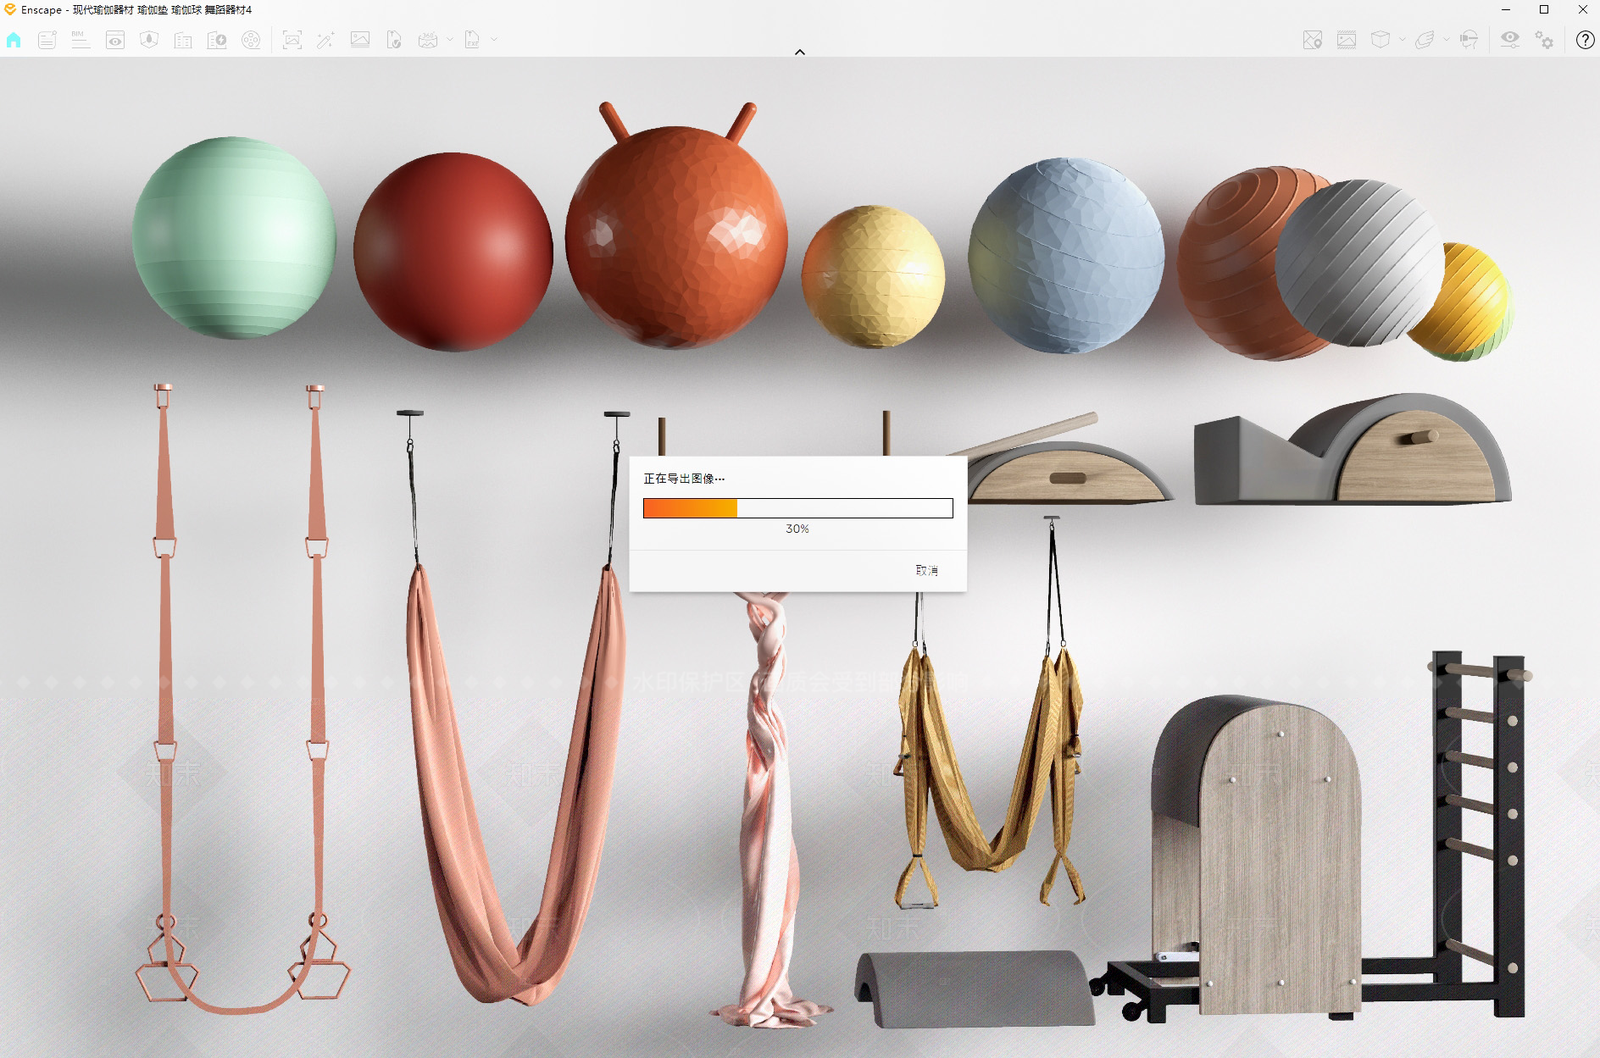Expand the EXE export dropdown arrow

[x=494, y=40]
